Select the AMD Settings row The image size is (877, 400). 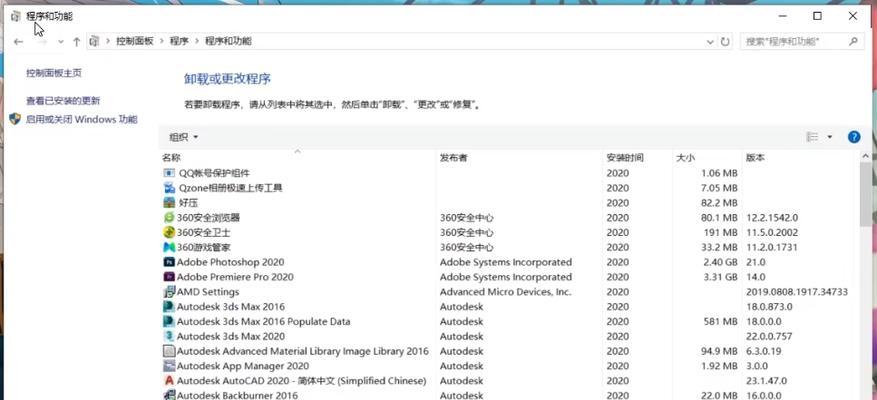tap(509, 291)
